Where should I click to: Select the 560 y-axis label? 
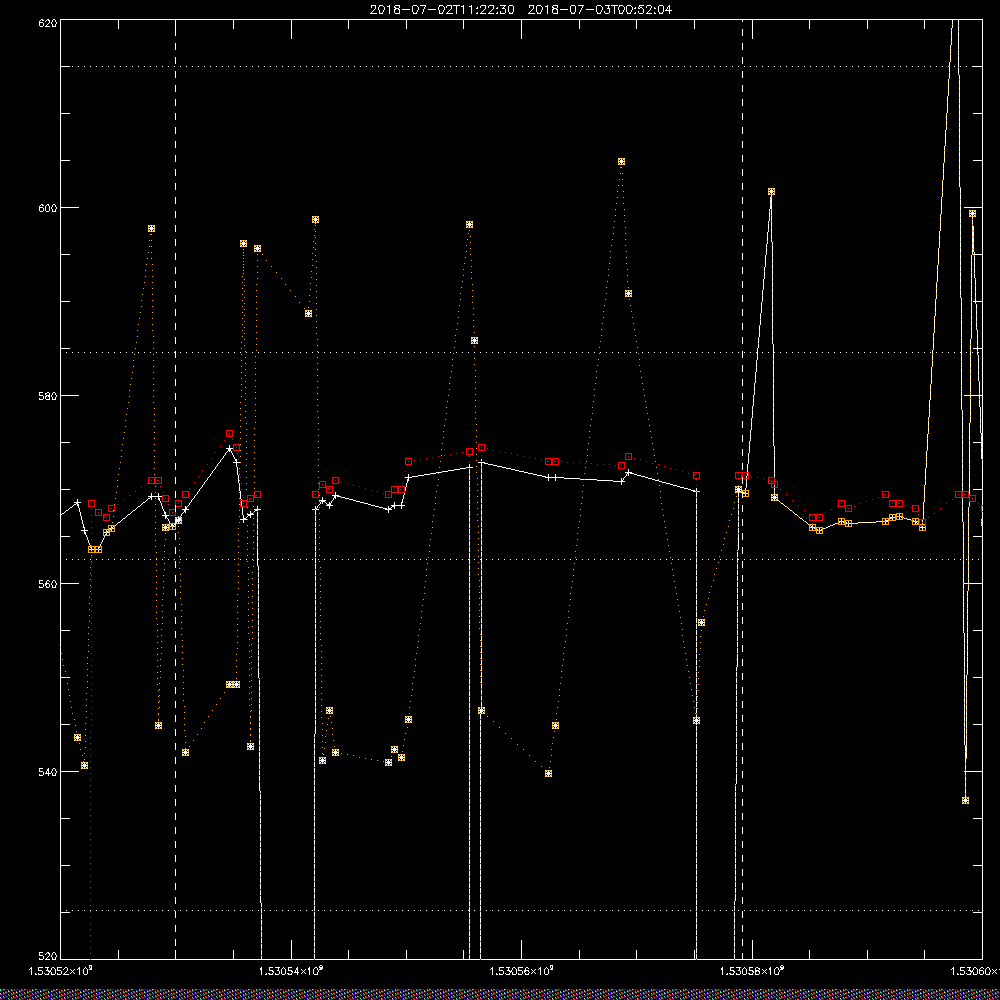coord(47,584)
